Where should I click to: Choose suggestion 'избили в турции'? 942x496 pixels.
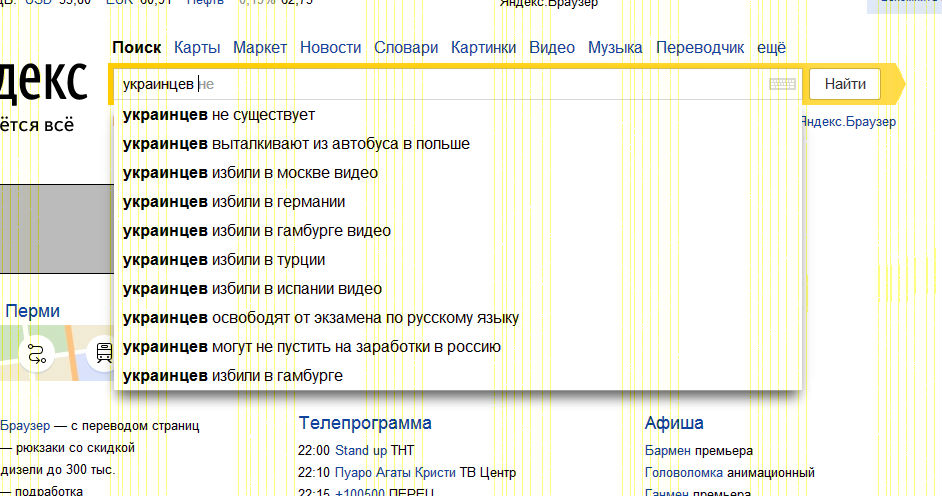click(x=458, y=259)
